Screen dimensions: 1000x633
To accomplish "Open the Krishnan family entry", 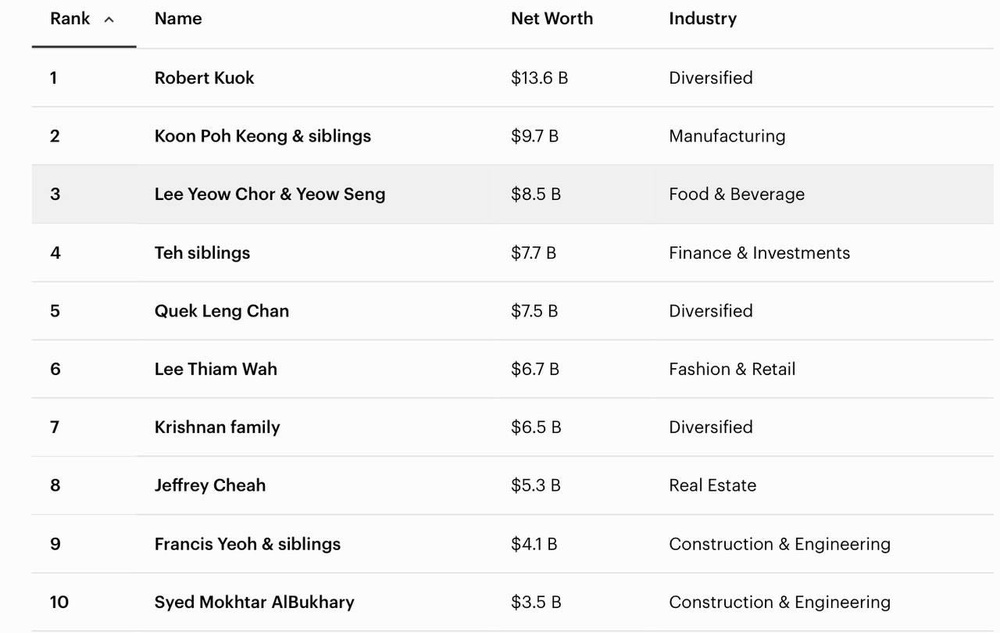I will click(216, 427).
